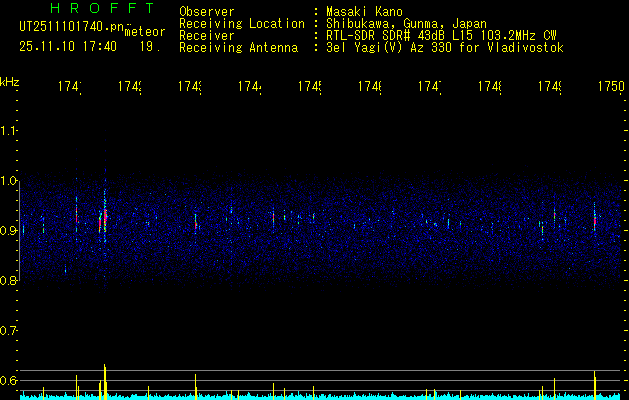Screen dimensions: 629x400
Task: Select RTL-SDR SDR# 43dB receiver details
Action: pyautogui.click(x=441, y=36)
